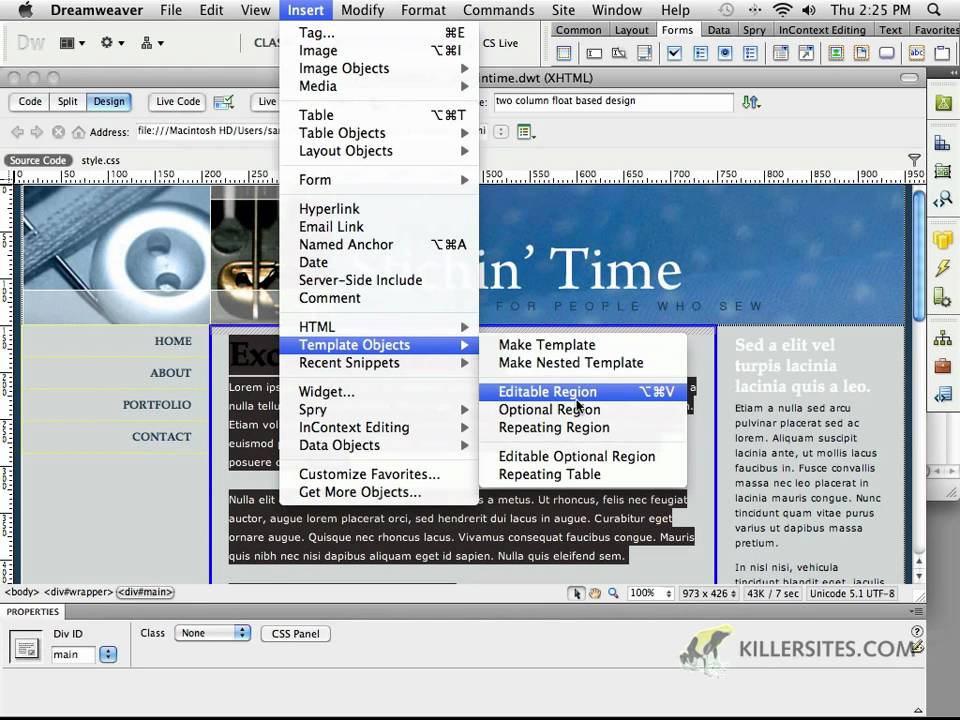Insert a Fieldset form element icon
960x720 pixels.
pos(942,53)
